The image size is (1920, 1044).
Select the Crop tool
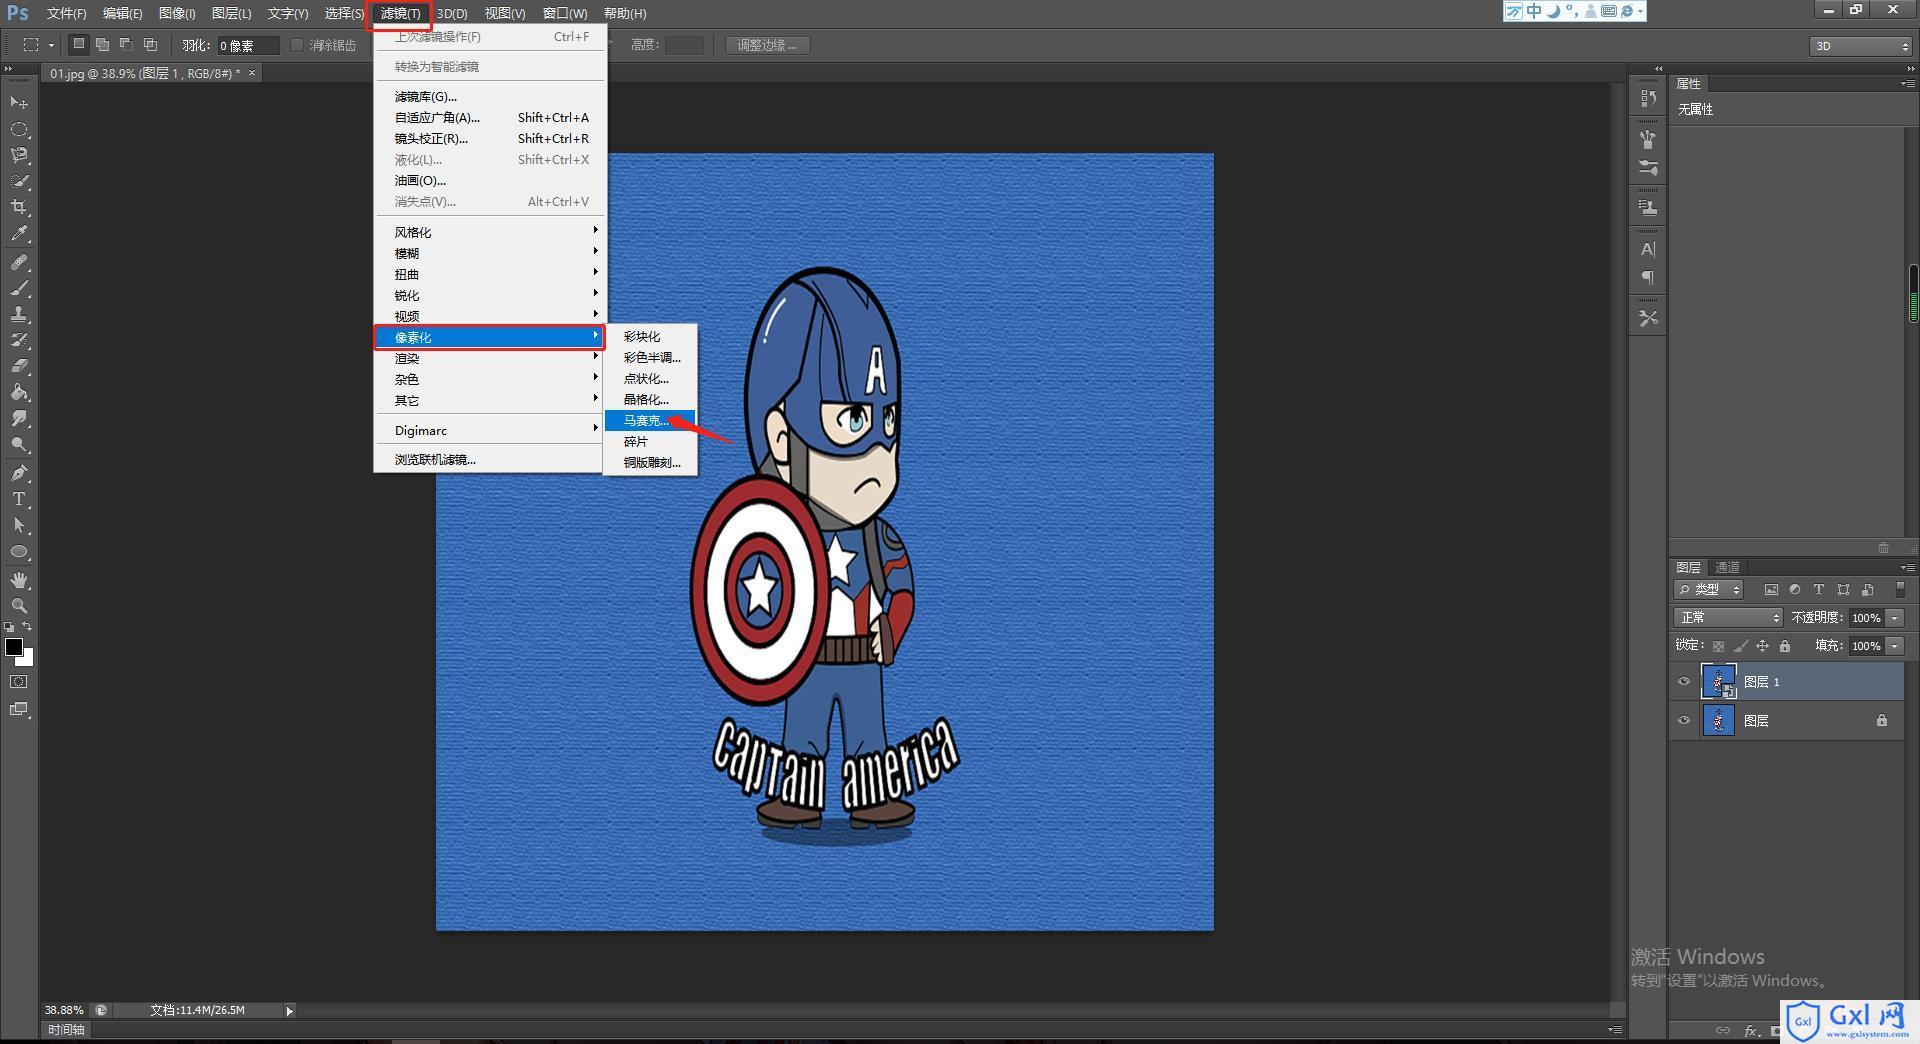(x=19, y=207)
